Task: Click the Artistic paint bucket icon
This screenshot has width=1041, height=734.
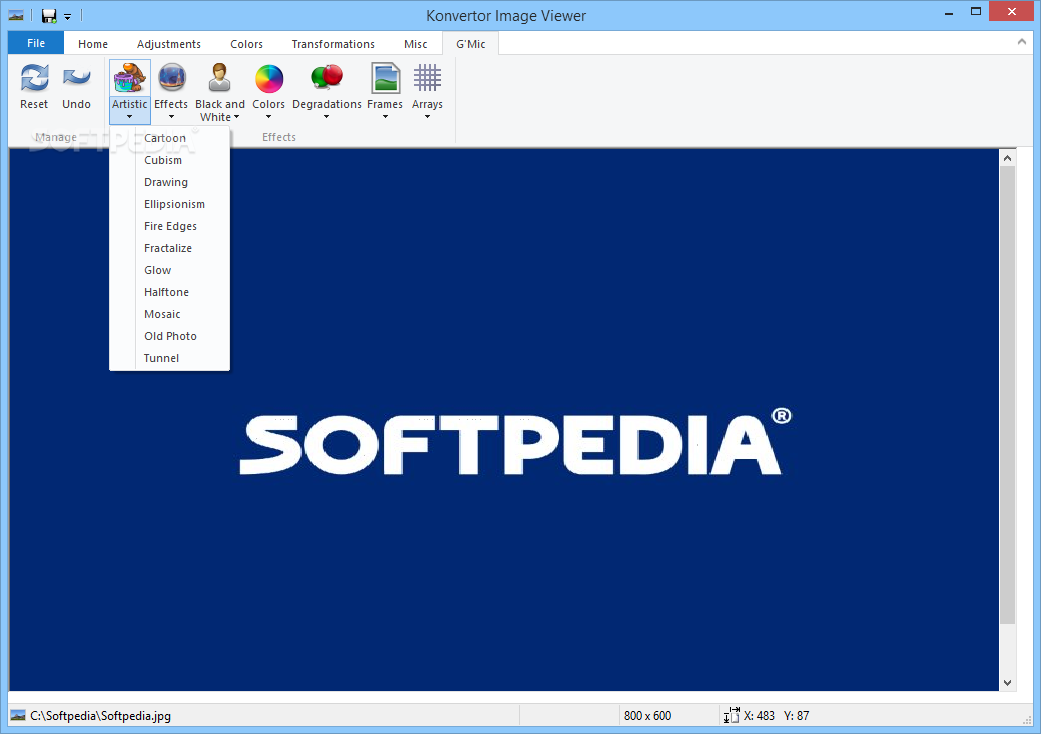Action: coord(129,78)
